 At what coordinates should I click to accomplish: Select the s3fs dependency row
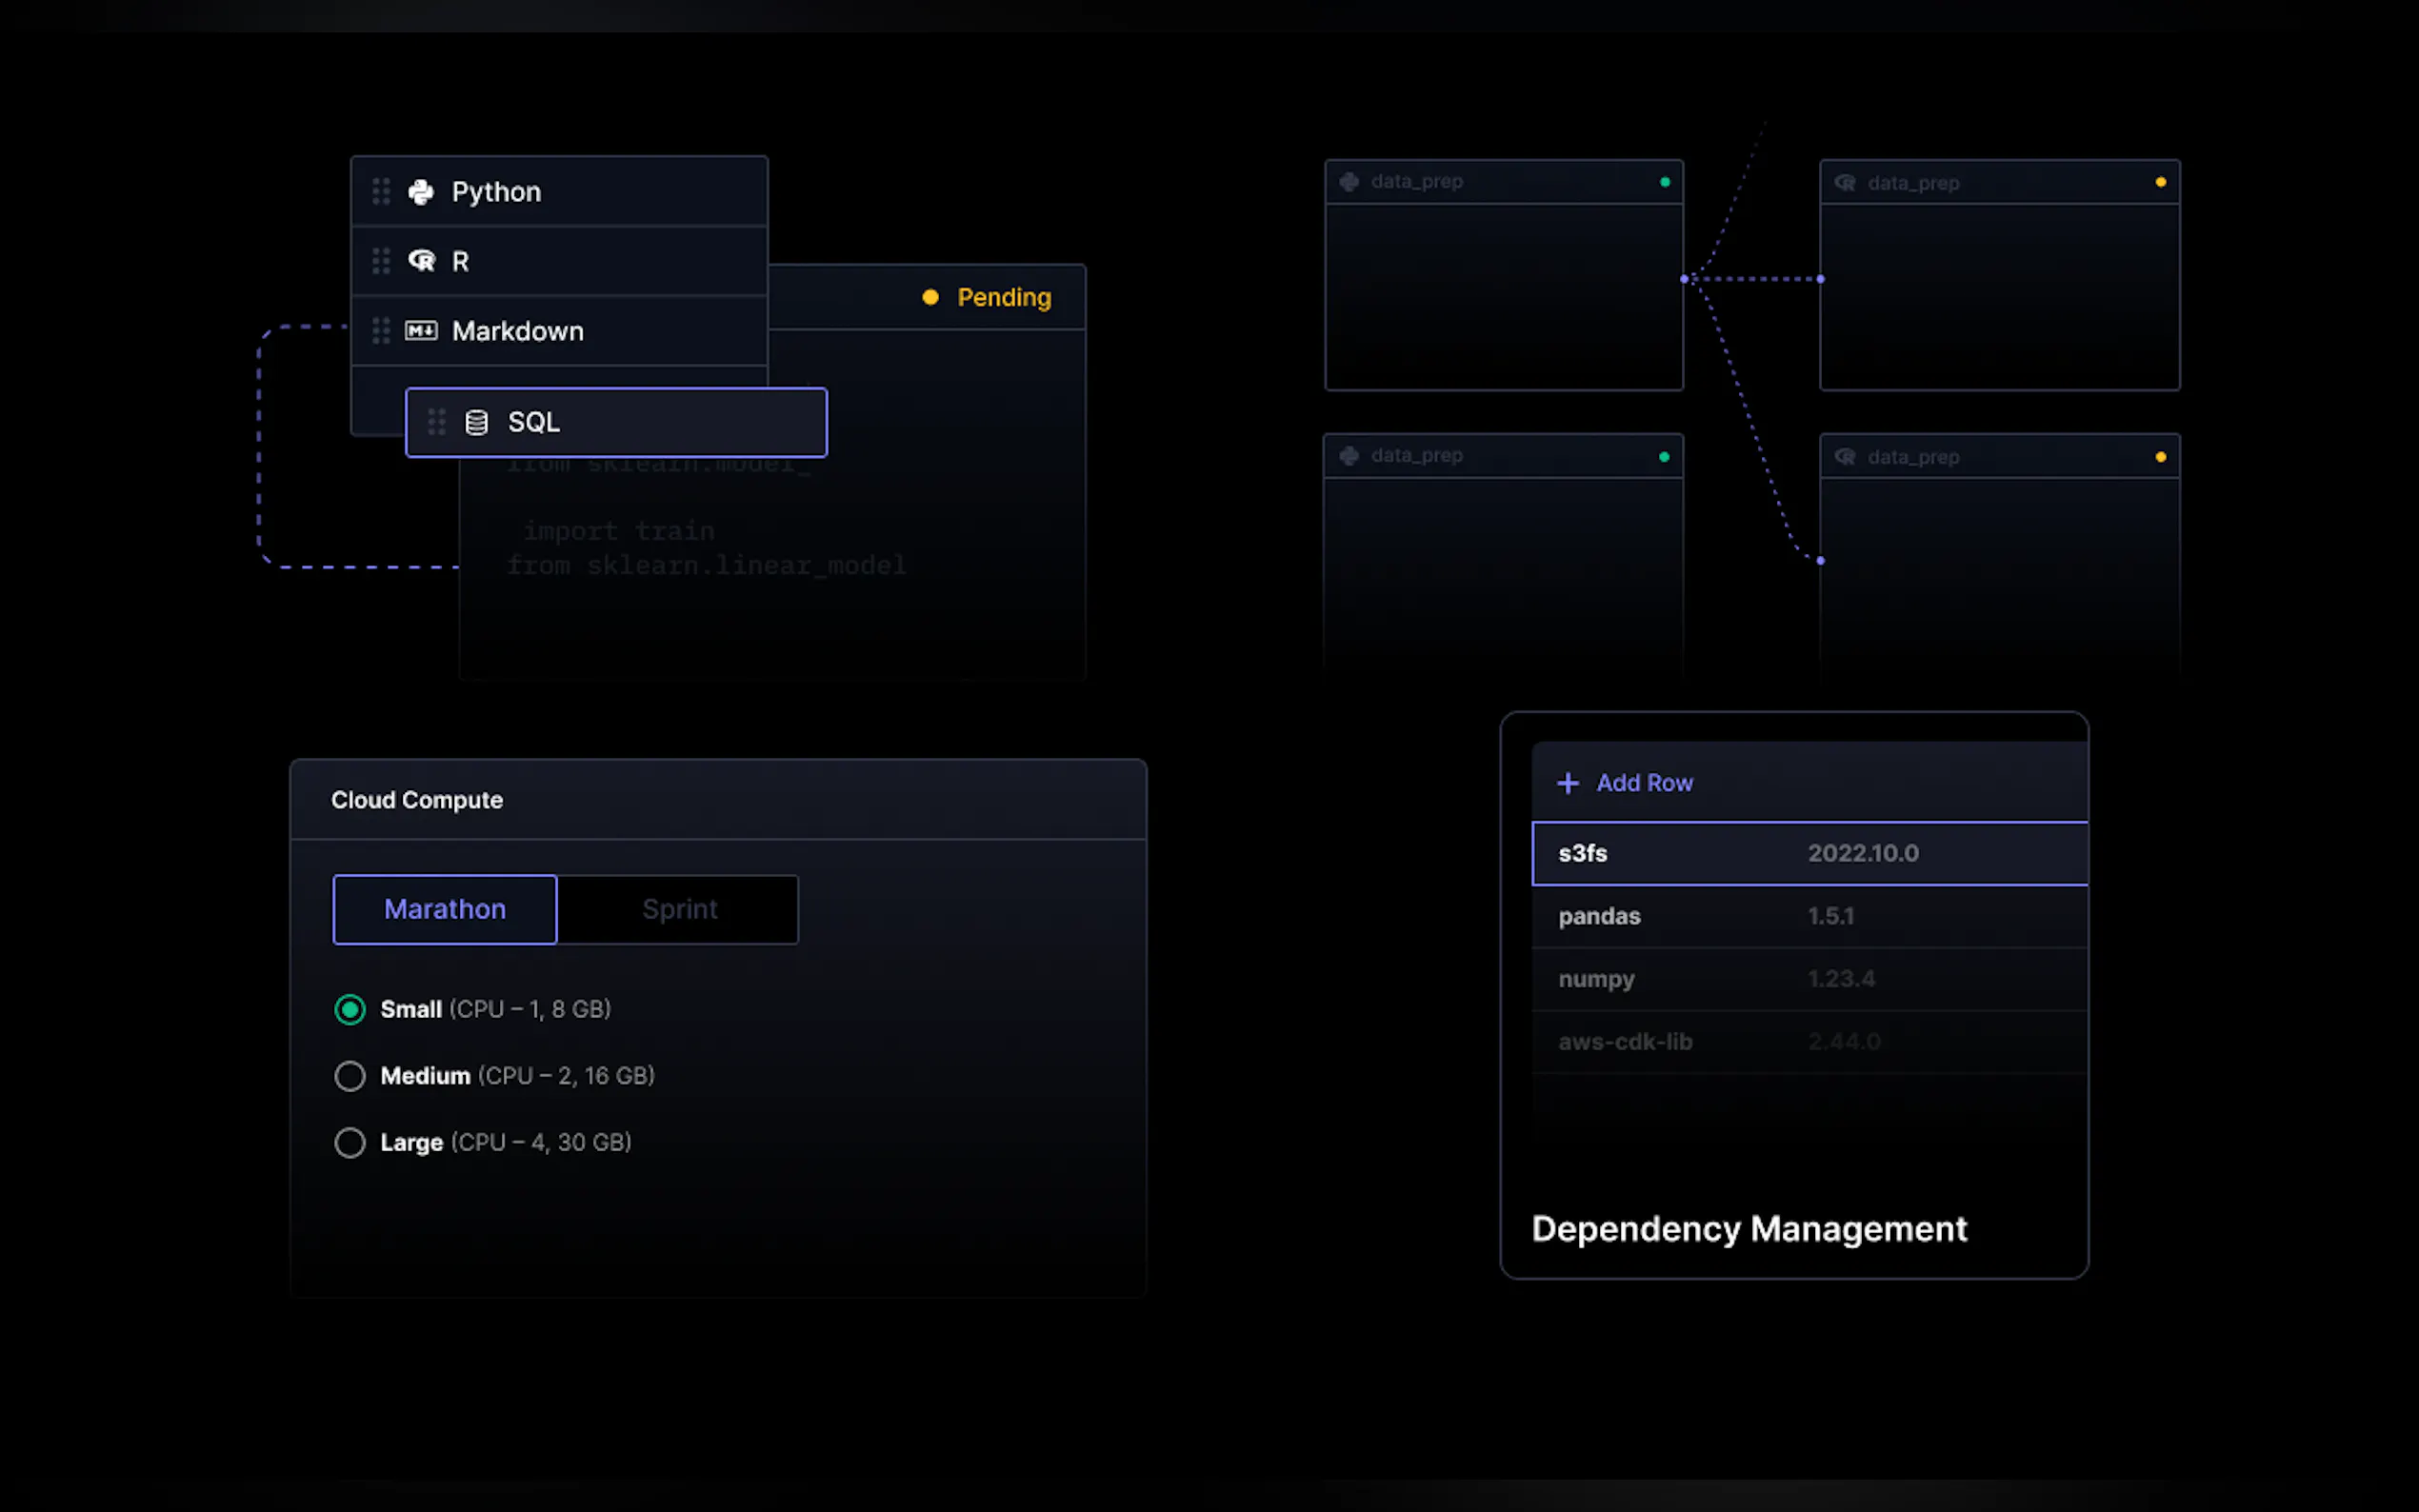(1583, 854)
